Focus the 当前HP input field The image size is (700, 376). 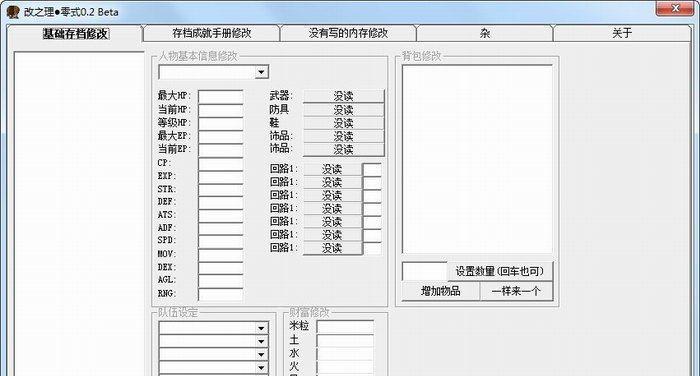[x=221, y=109]
